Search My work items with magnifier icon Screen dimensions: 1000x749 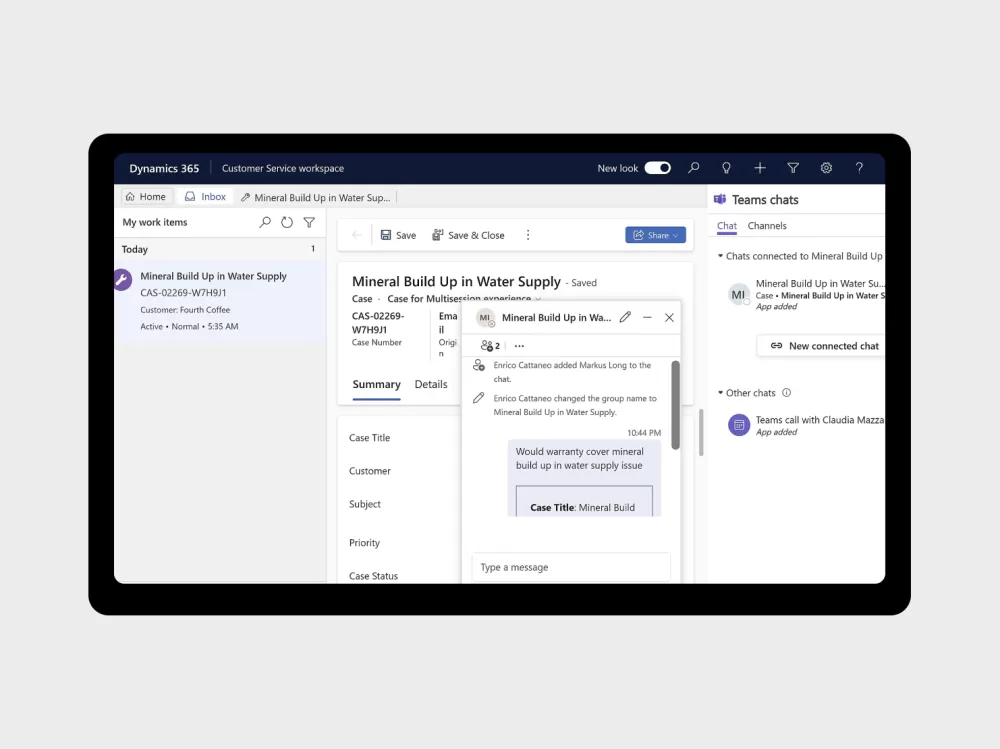click(x=265, y=222)
